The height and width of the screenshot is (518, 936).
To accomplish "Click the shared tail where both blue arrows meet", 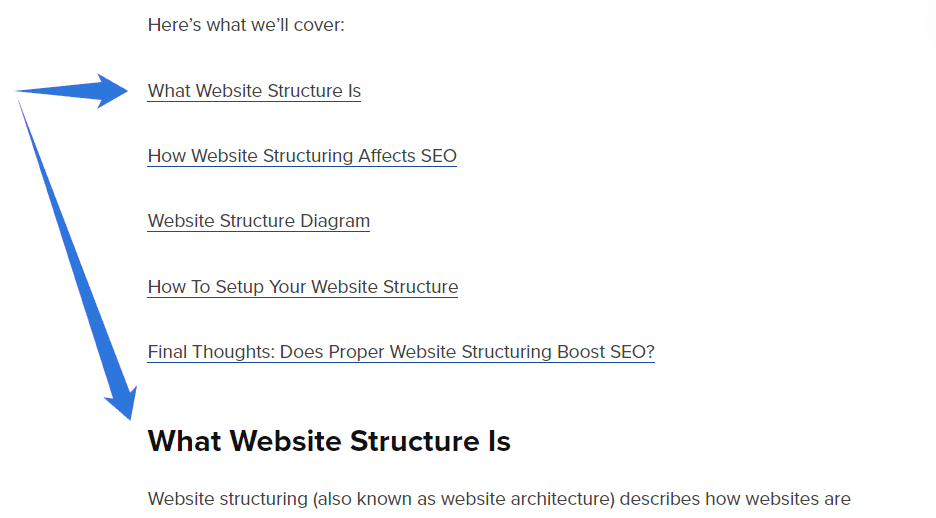I will point(19,94).
